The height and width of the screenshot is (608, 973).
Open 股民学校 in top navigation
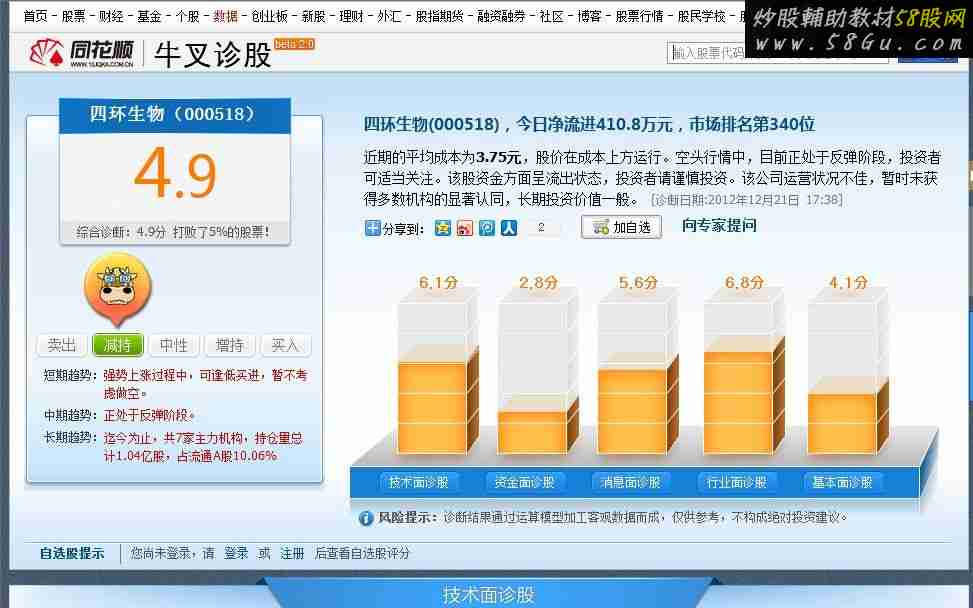(x=702, y=17)
